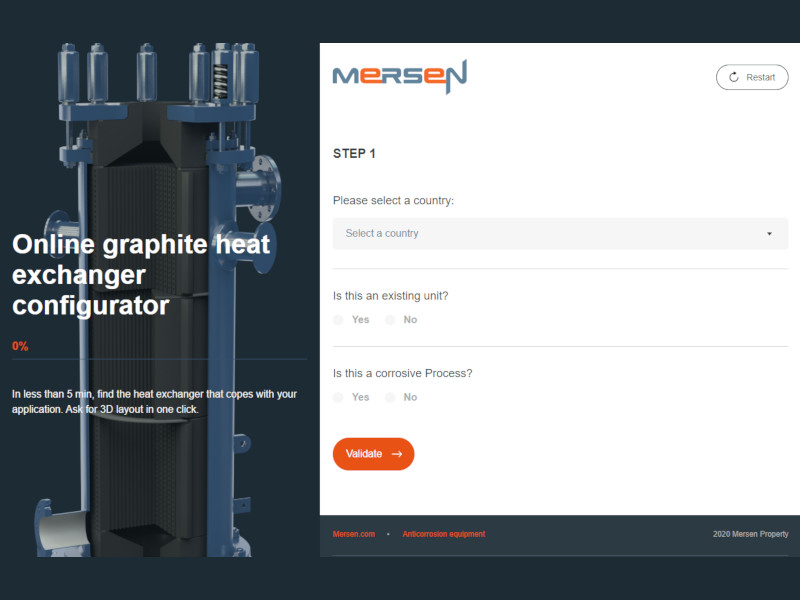The width and height of the screenshot is (800, 600).
Task: Click the country dropdown arrow
Action: pos(769,234)
